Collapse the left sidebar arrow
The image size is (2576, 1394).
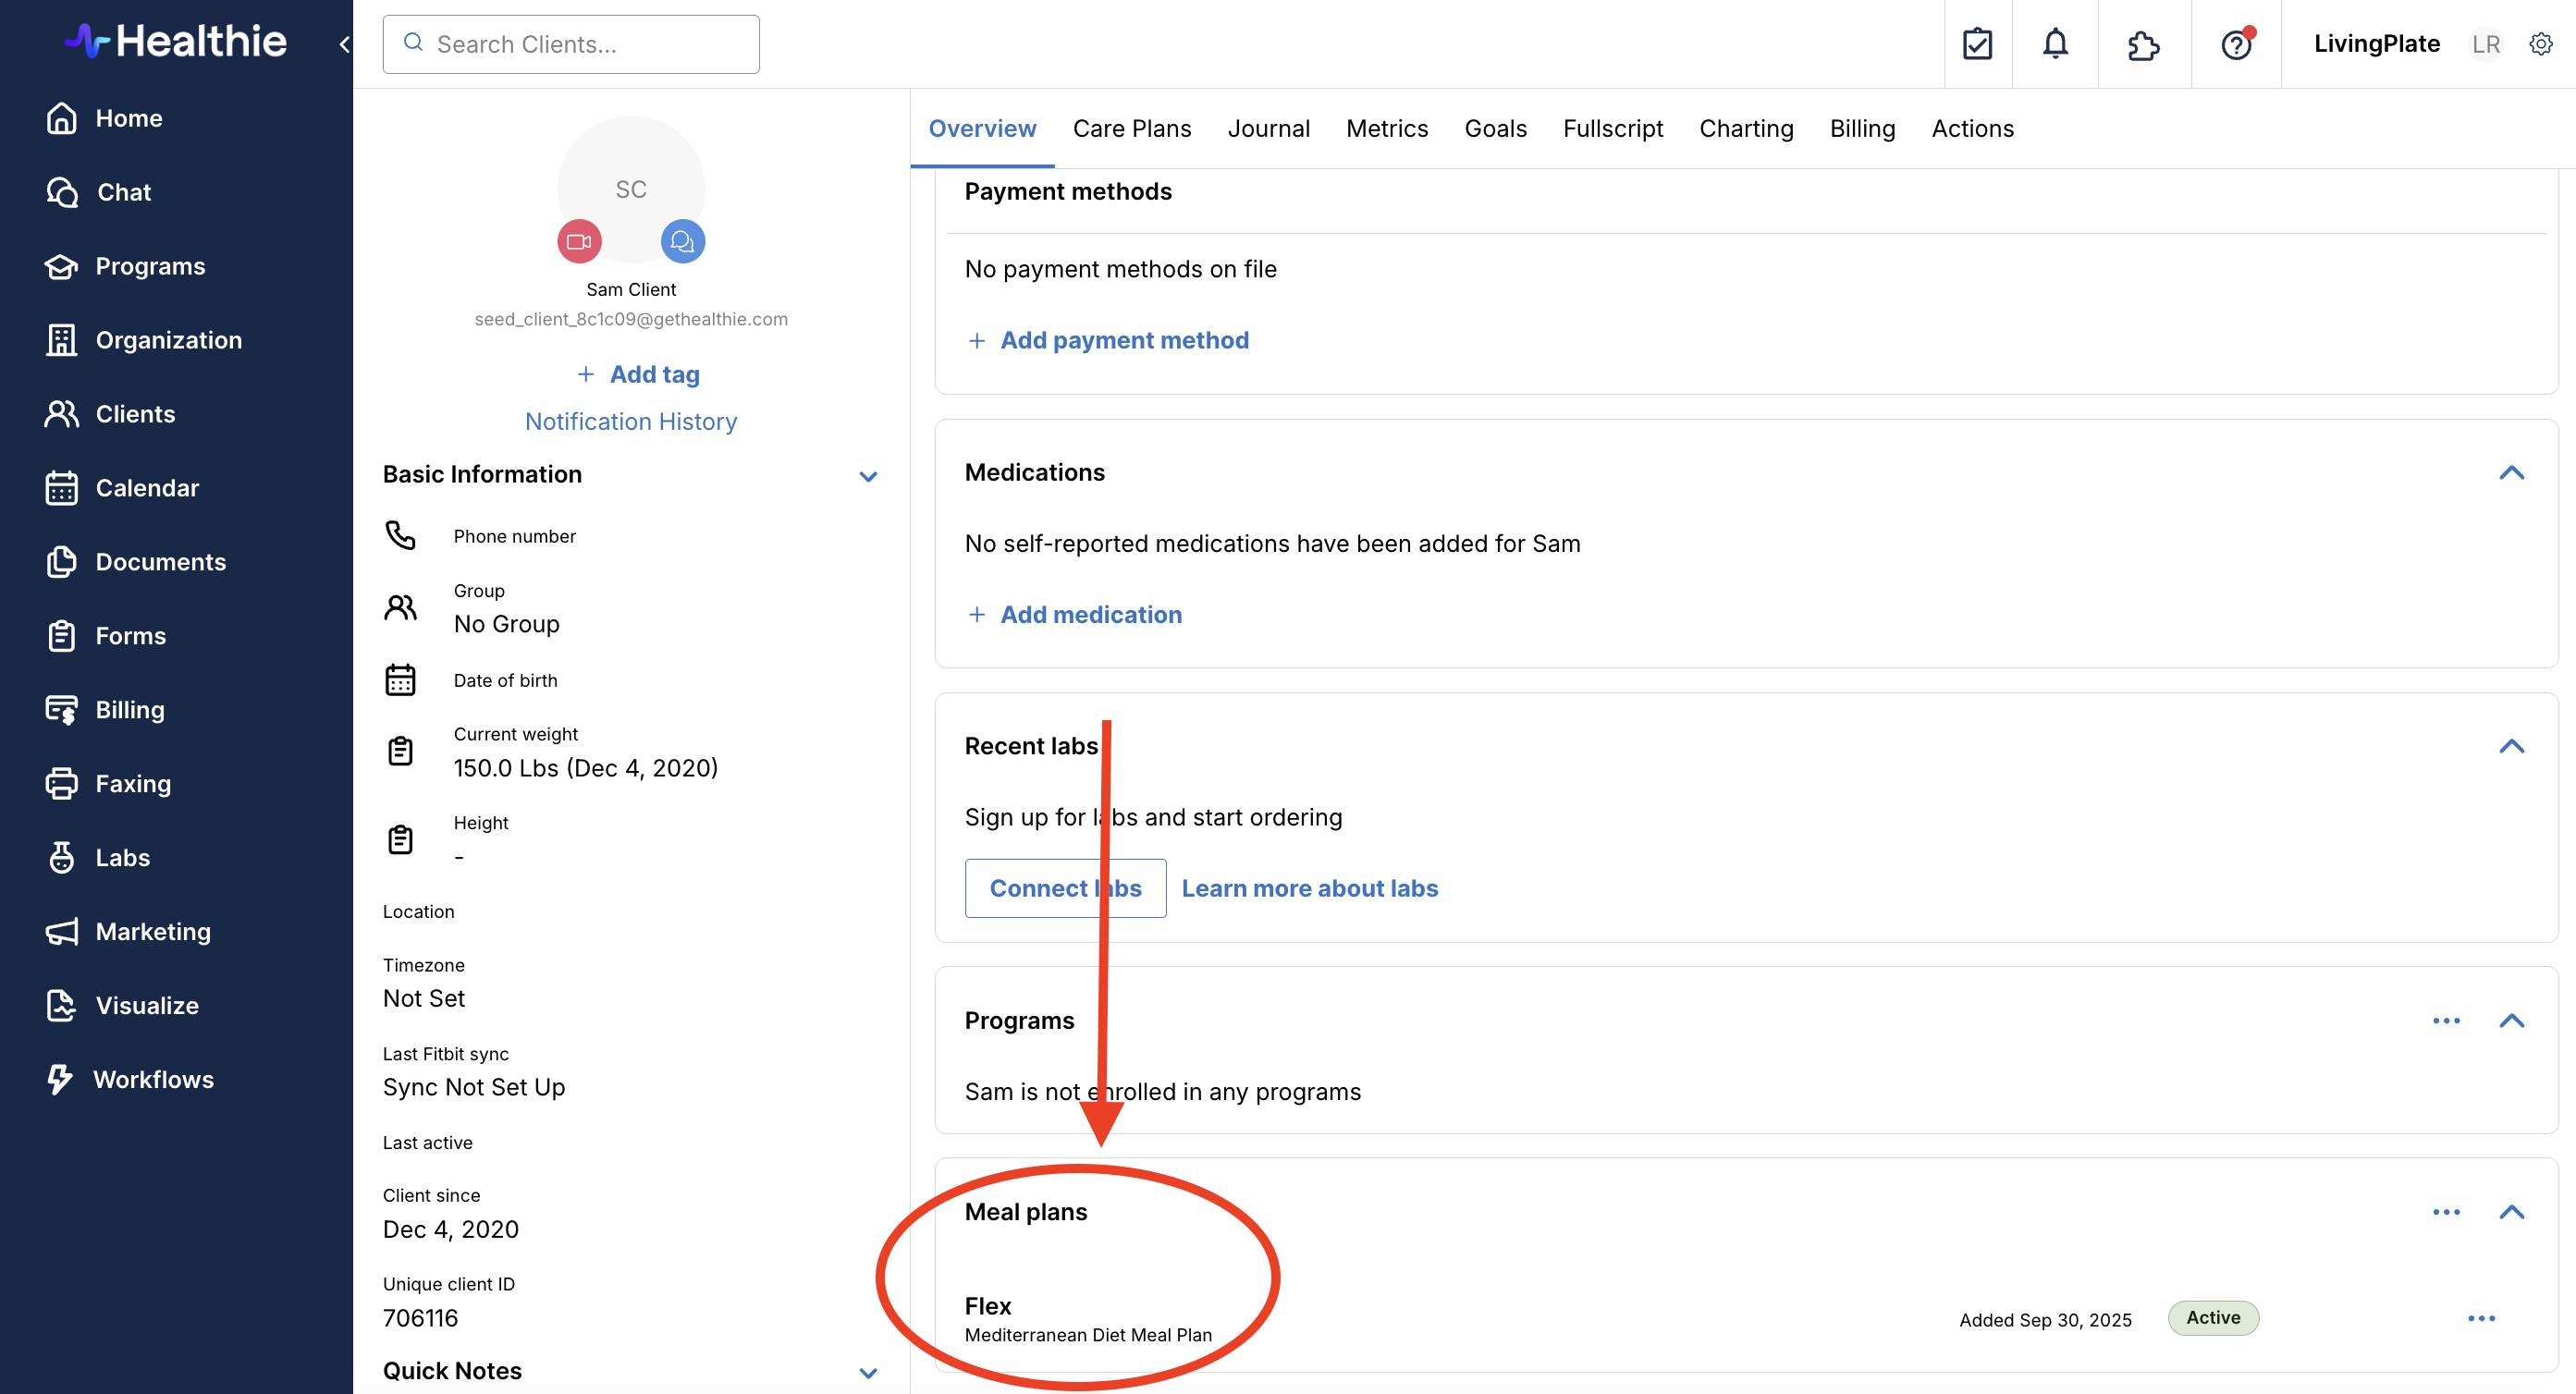click(344, 44)
